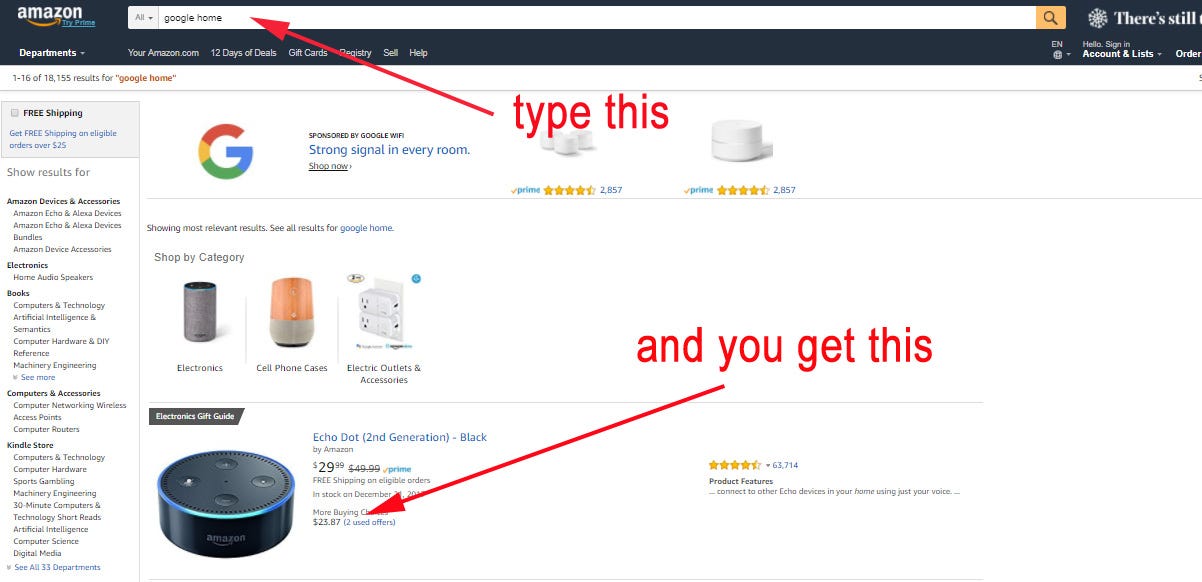Open the Amazon logo home link
The height and width of the screenshot is (582, 1202).
(49, 16)
